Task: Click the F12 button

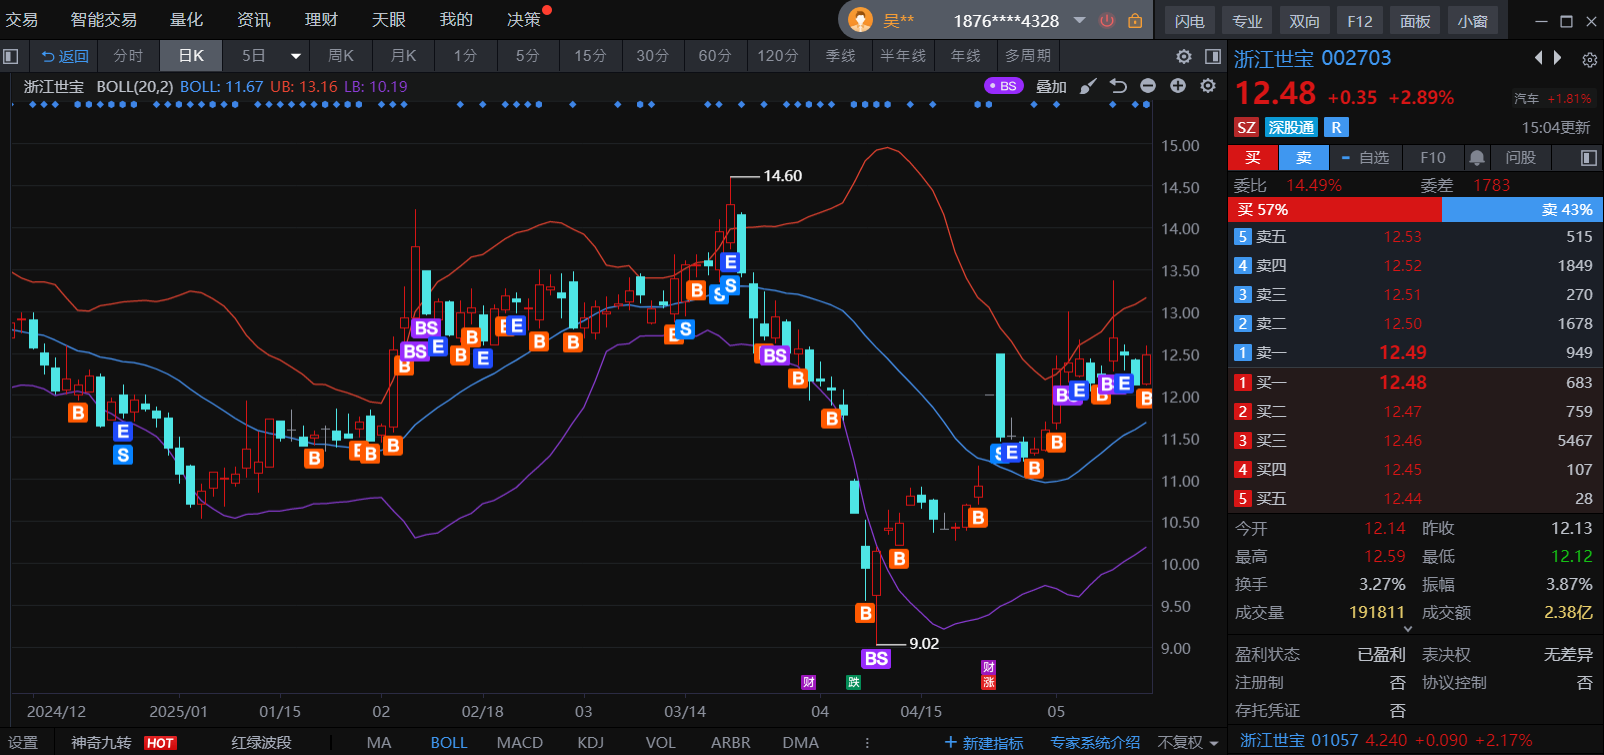Action: 1360,21
